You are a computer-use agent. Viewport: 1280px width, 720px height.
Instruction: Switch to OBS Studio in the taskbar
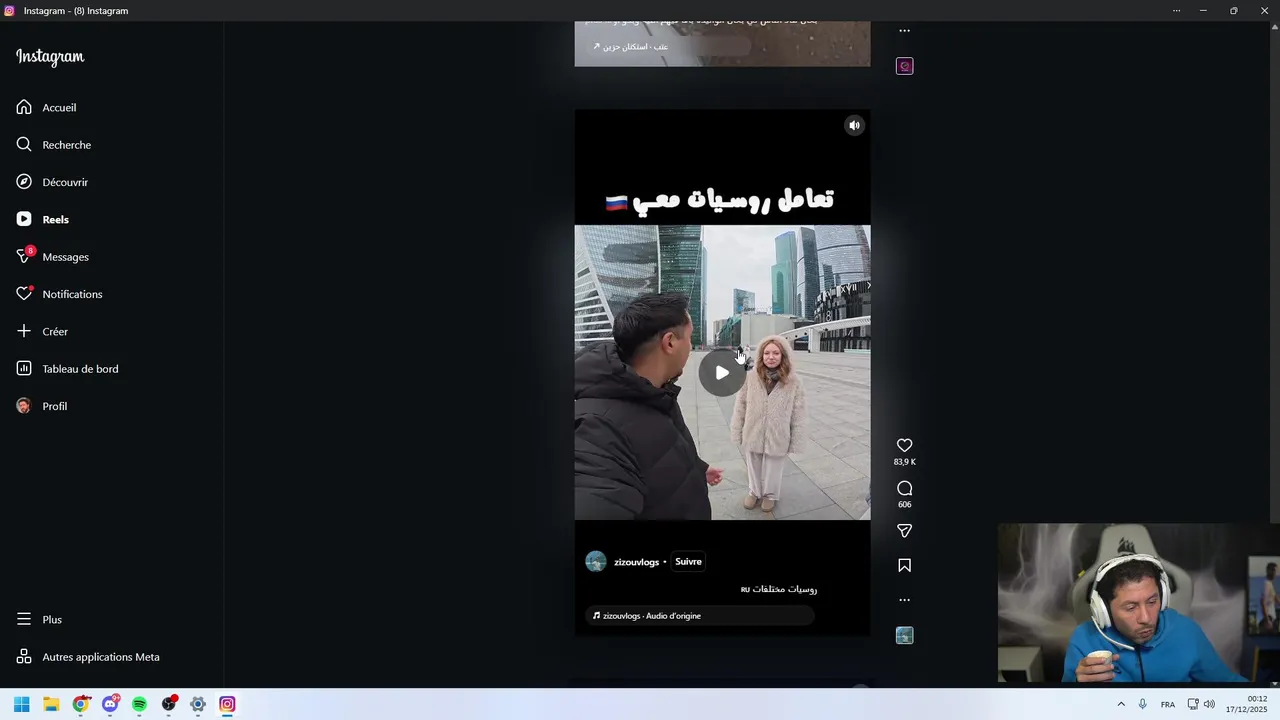[x=169, y=704]
